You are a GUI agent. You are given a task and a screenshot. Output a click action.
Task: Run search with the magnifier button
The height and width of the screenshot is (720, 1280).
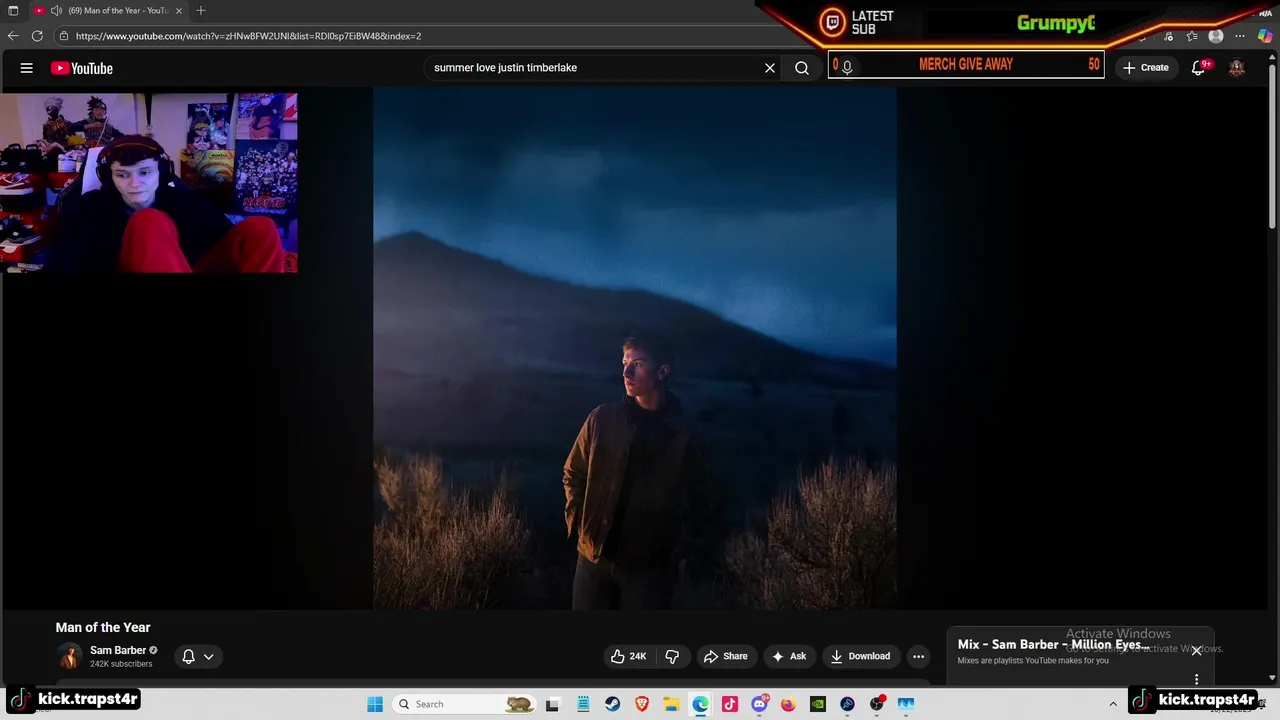[802, 68]
